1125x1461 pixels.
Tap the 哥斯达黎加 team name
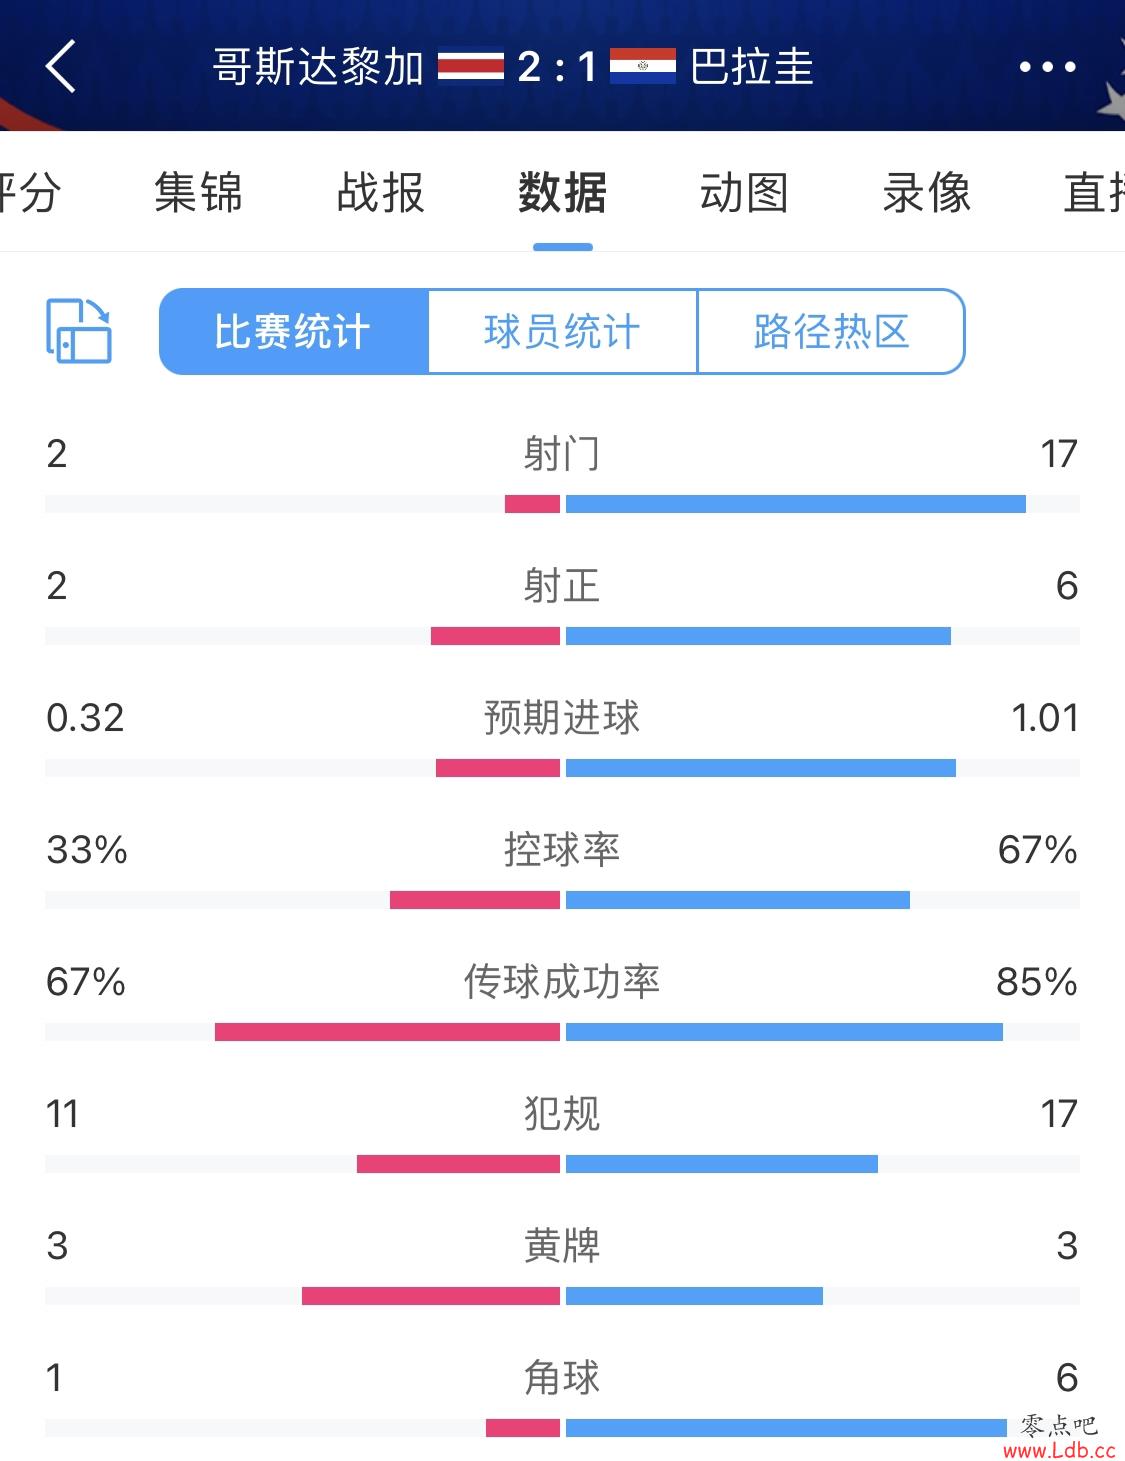point(319,67)
